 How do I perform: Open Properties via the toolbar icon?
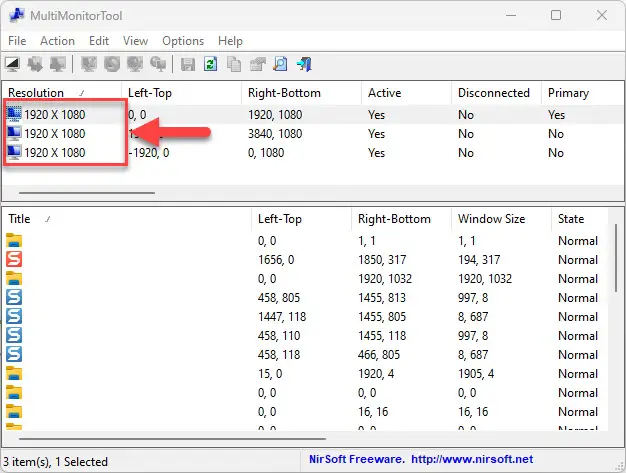coord(257,65)
